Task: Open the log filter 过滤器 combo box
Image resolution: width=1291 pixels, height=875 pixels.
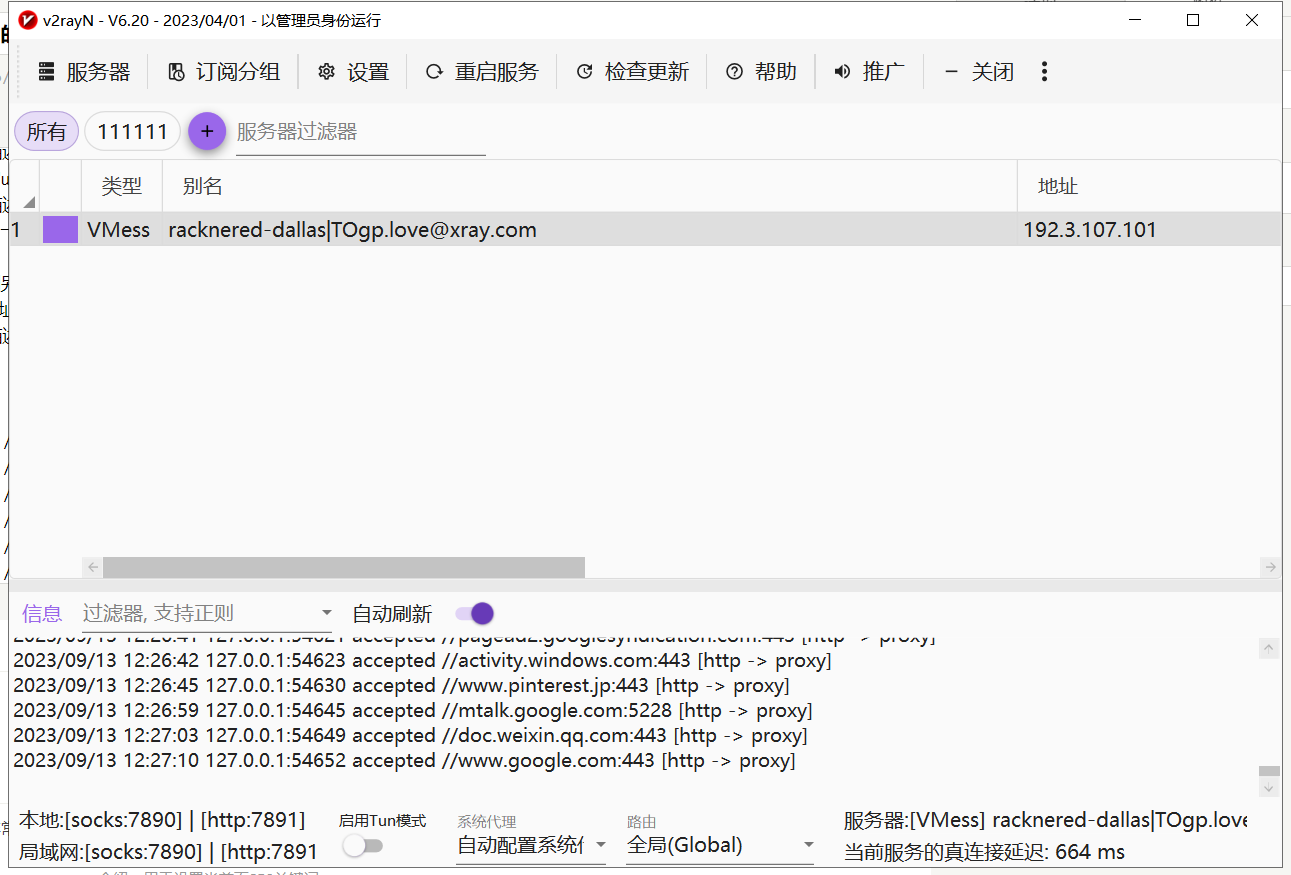Action: (207, 613)
